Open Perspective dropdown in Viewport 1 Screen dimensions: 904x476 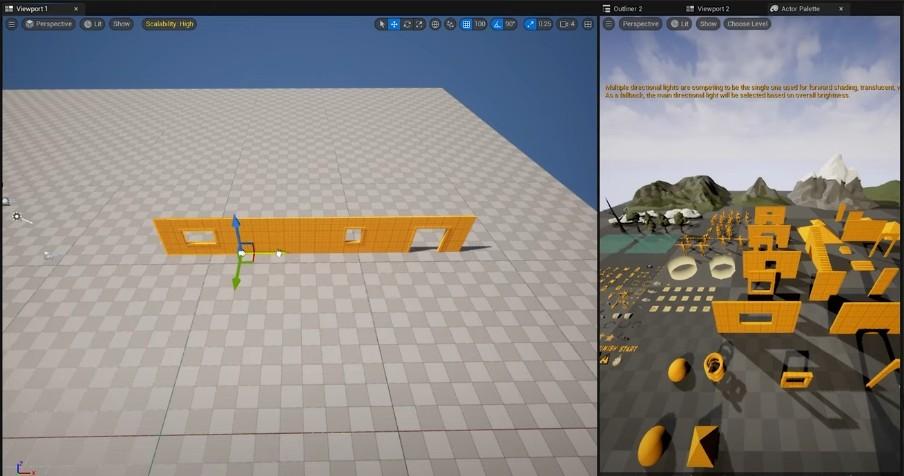pos(49,24)
